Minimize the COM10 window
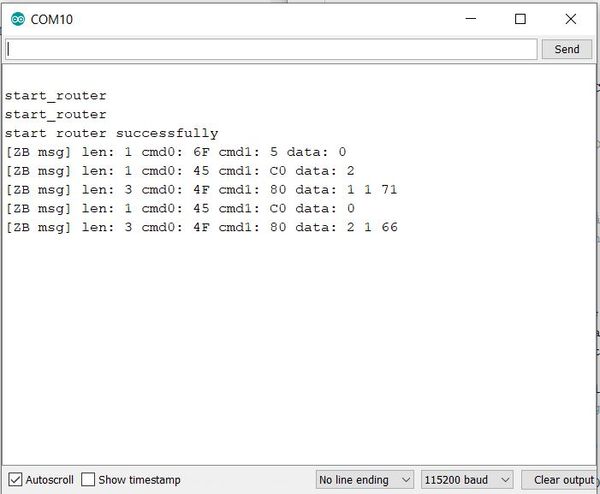The image size is (600, 494). [x=471, y=19]
